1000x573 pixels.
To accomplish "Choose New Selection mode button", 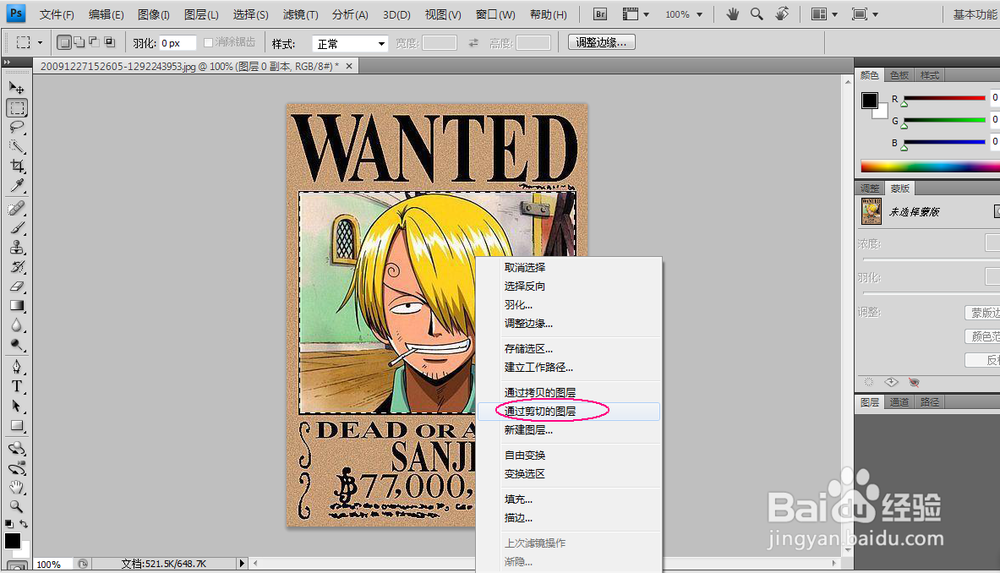I will (x=64, y=43).
